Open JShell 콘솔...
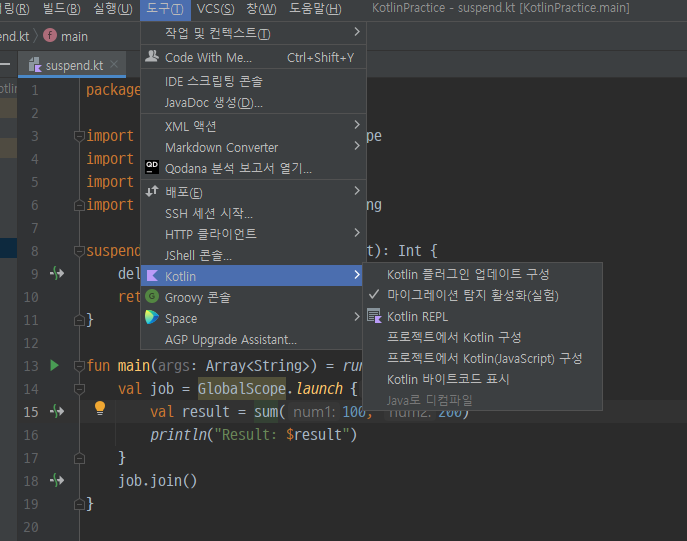Image resolution: width=687 pixels, height=541 pixels. coord(253,255)
